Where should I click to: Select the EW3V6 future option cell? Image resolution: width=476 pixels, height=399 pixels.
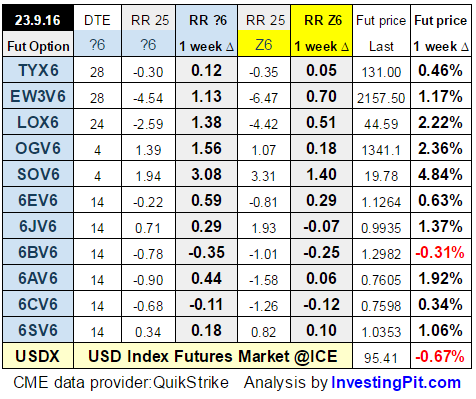(38, 96)
